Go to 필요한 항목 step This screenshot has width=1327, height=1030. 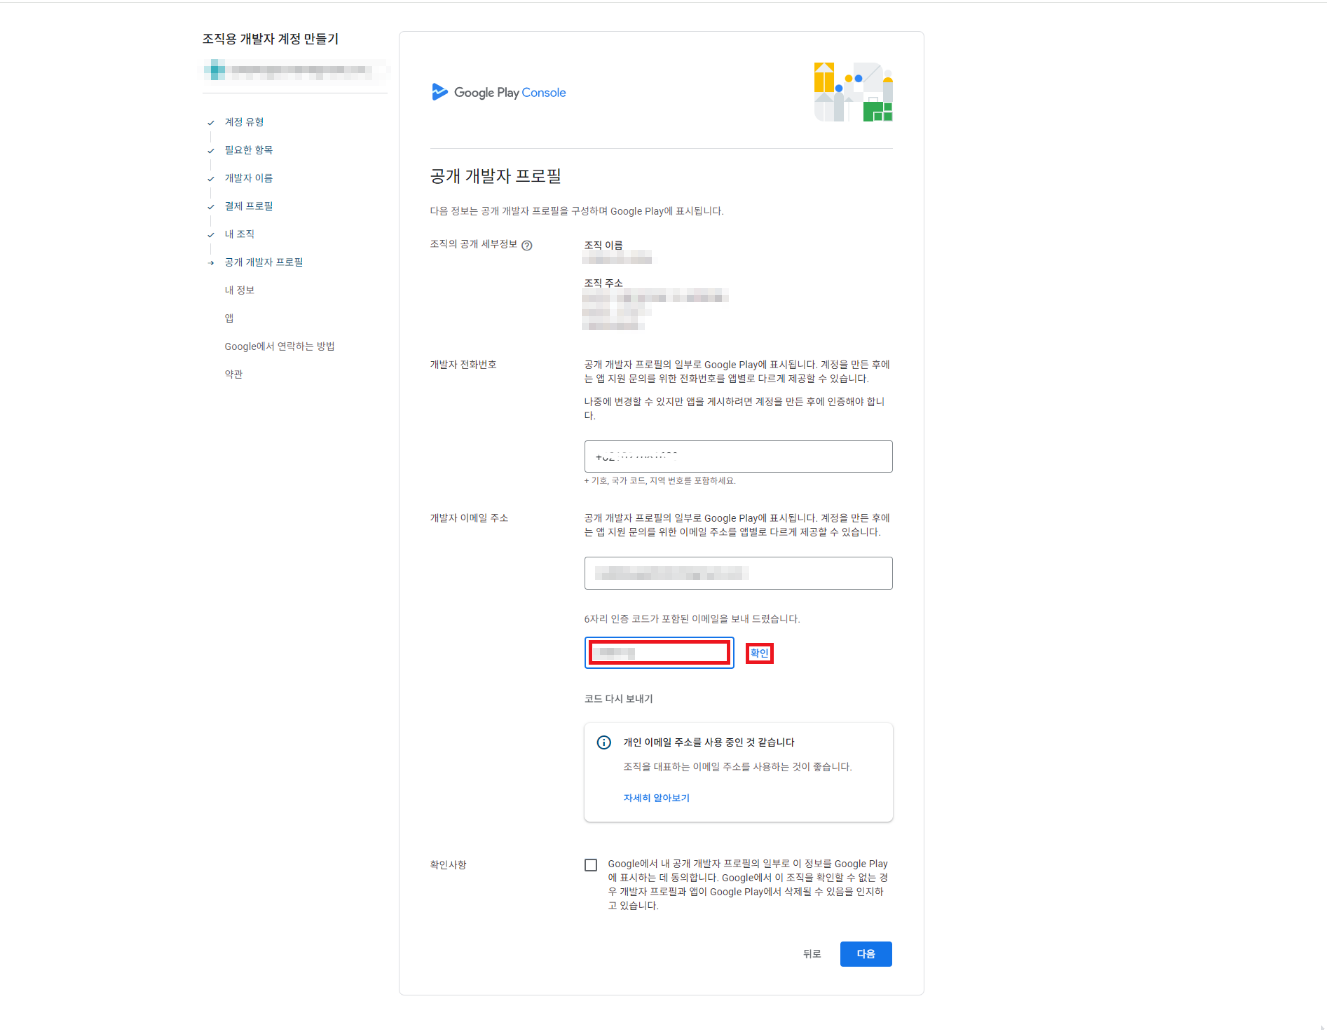tap(248, 150)
